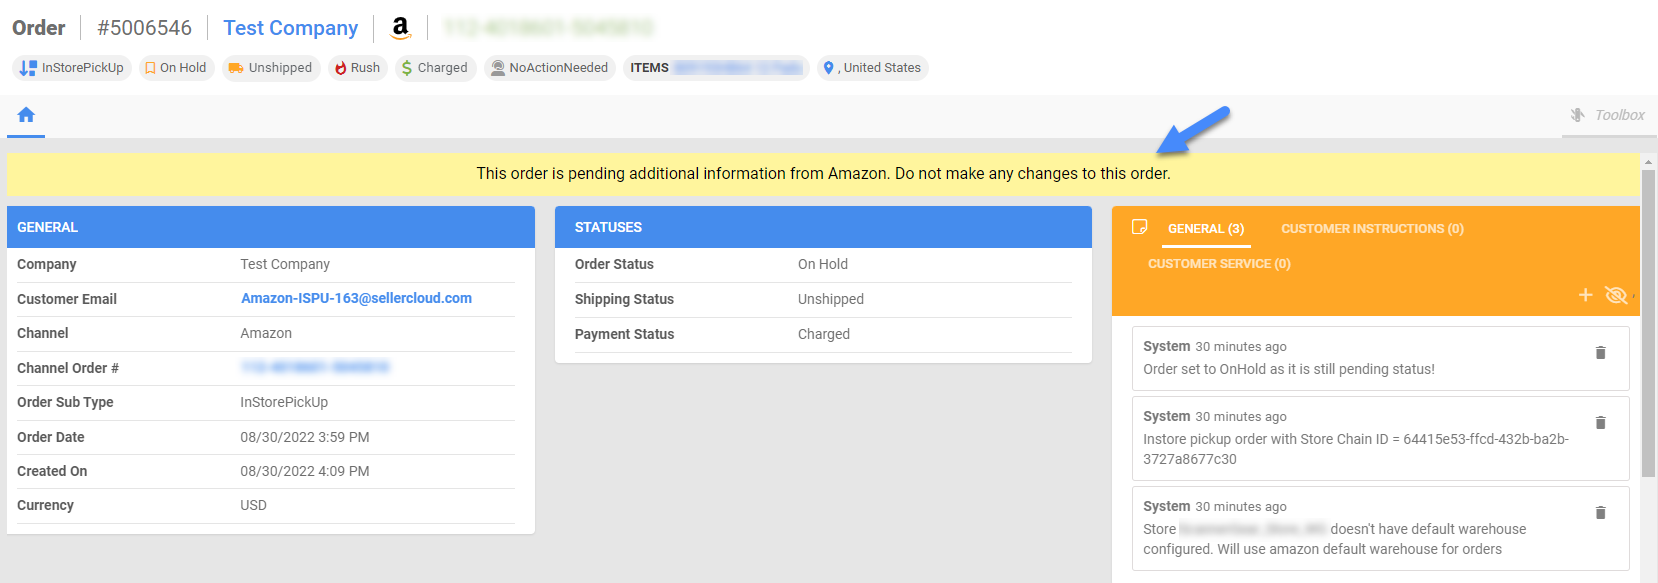Viewport: 1658px width, 583px height.
Task: Toggle notes visibility with crossed-eye icon
Action: (x=1615, y=295)
